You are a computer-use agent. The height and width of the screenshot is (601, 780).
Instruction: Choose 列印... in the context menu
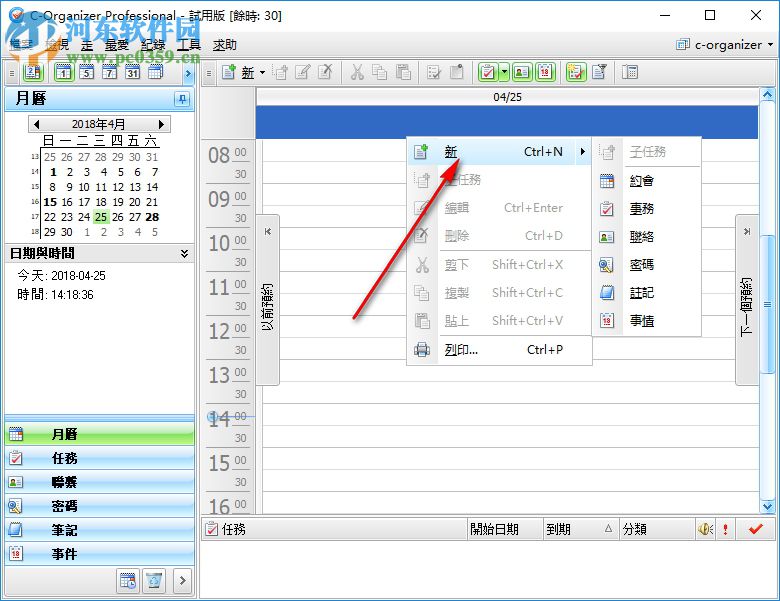pos(499,350)
